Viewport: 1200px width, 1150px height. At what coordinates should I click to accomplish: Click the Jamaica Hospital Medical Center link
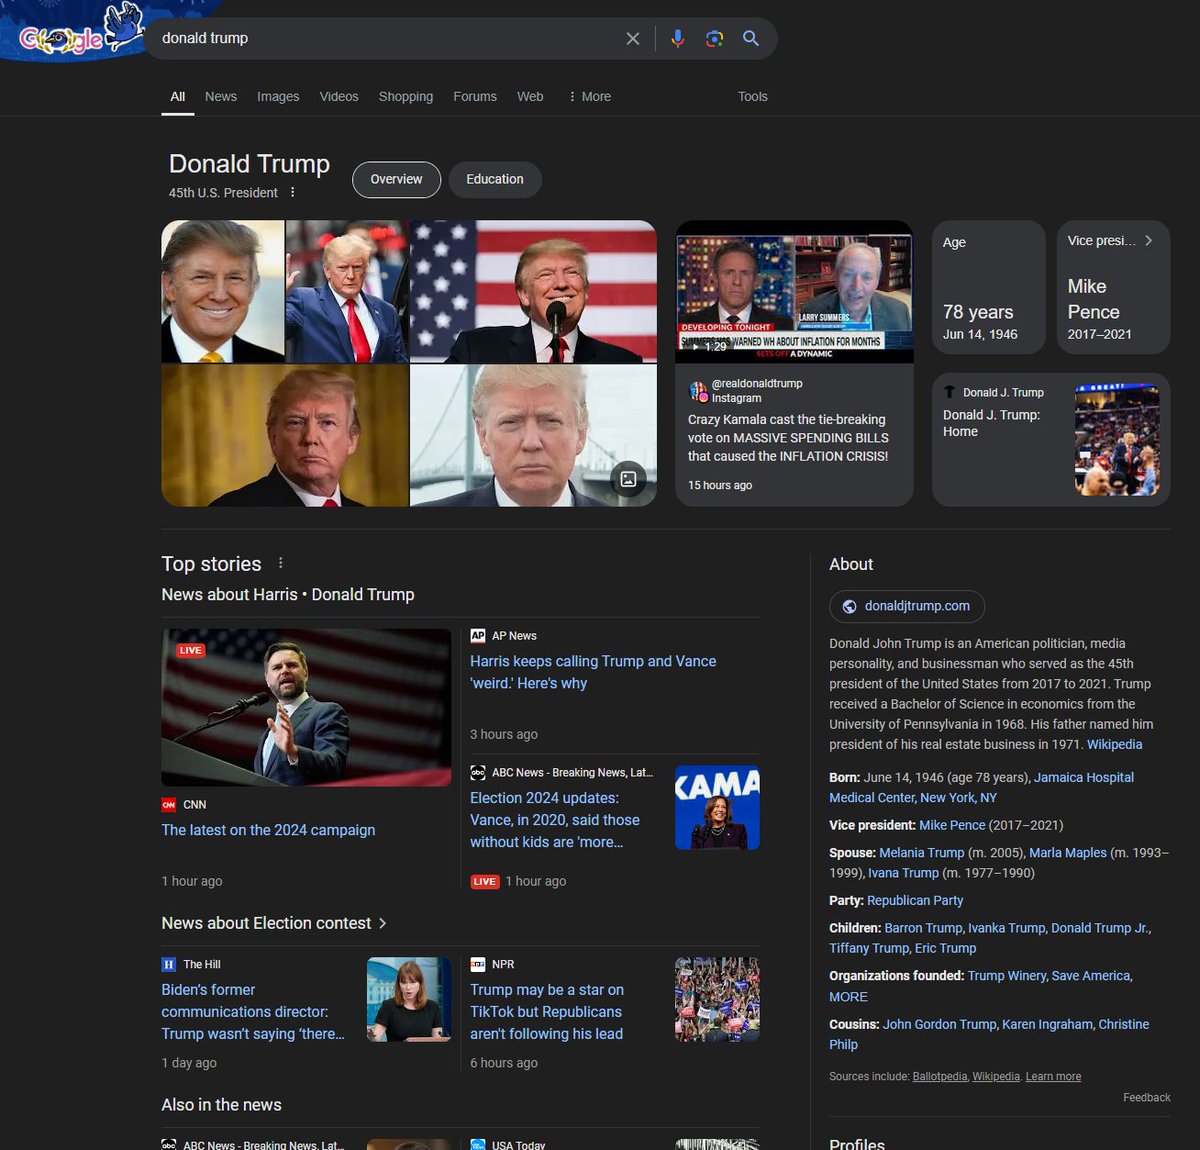982,787
